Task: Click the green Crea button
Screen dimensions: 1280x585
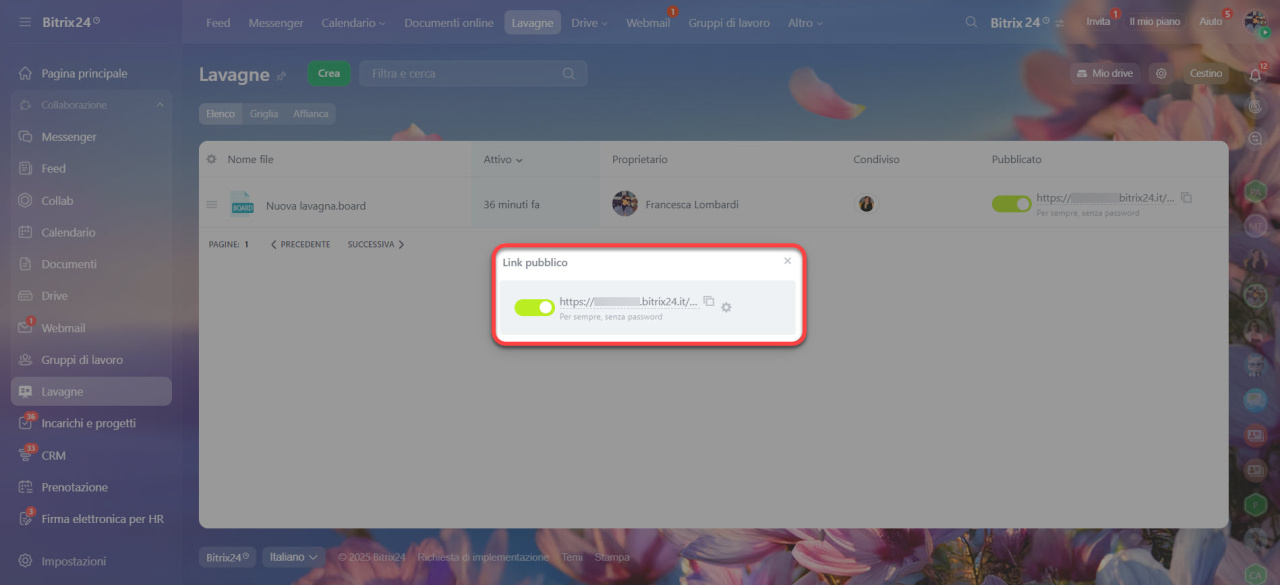Action: click(x=329, y=73)
